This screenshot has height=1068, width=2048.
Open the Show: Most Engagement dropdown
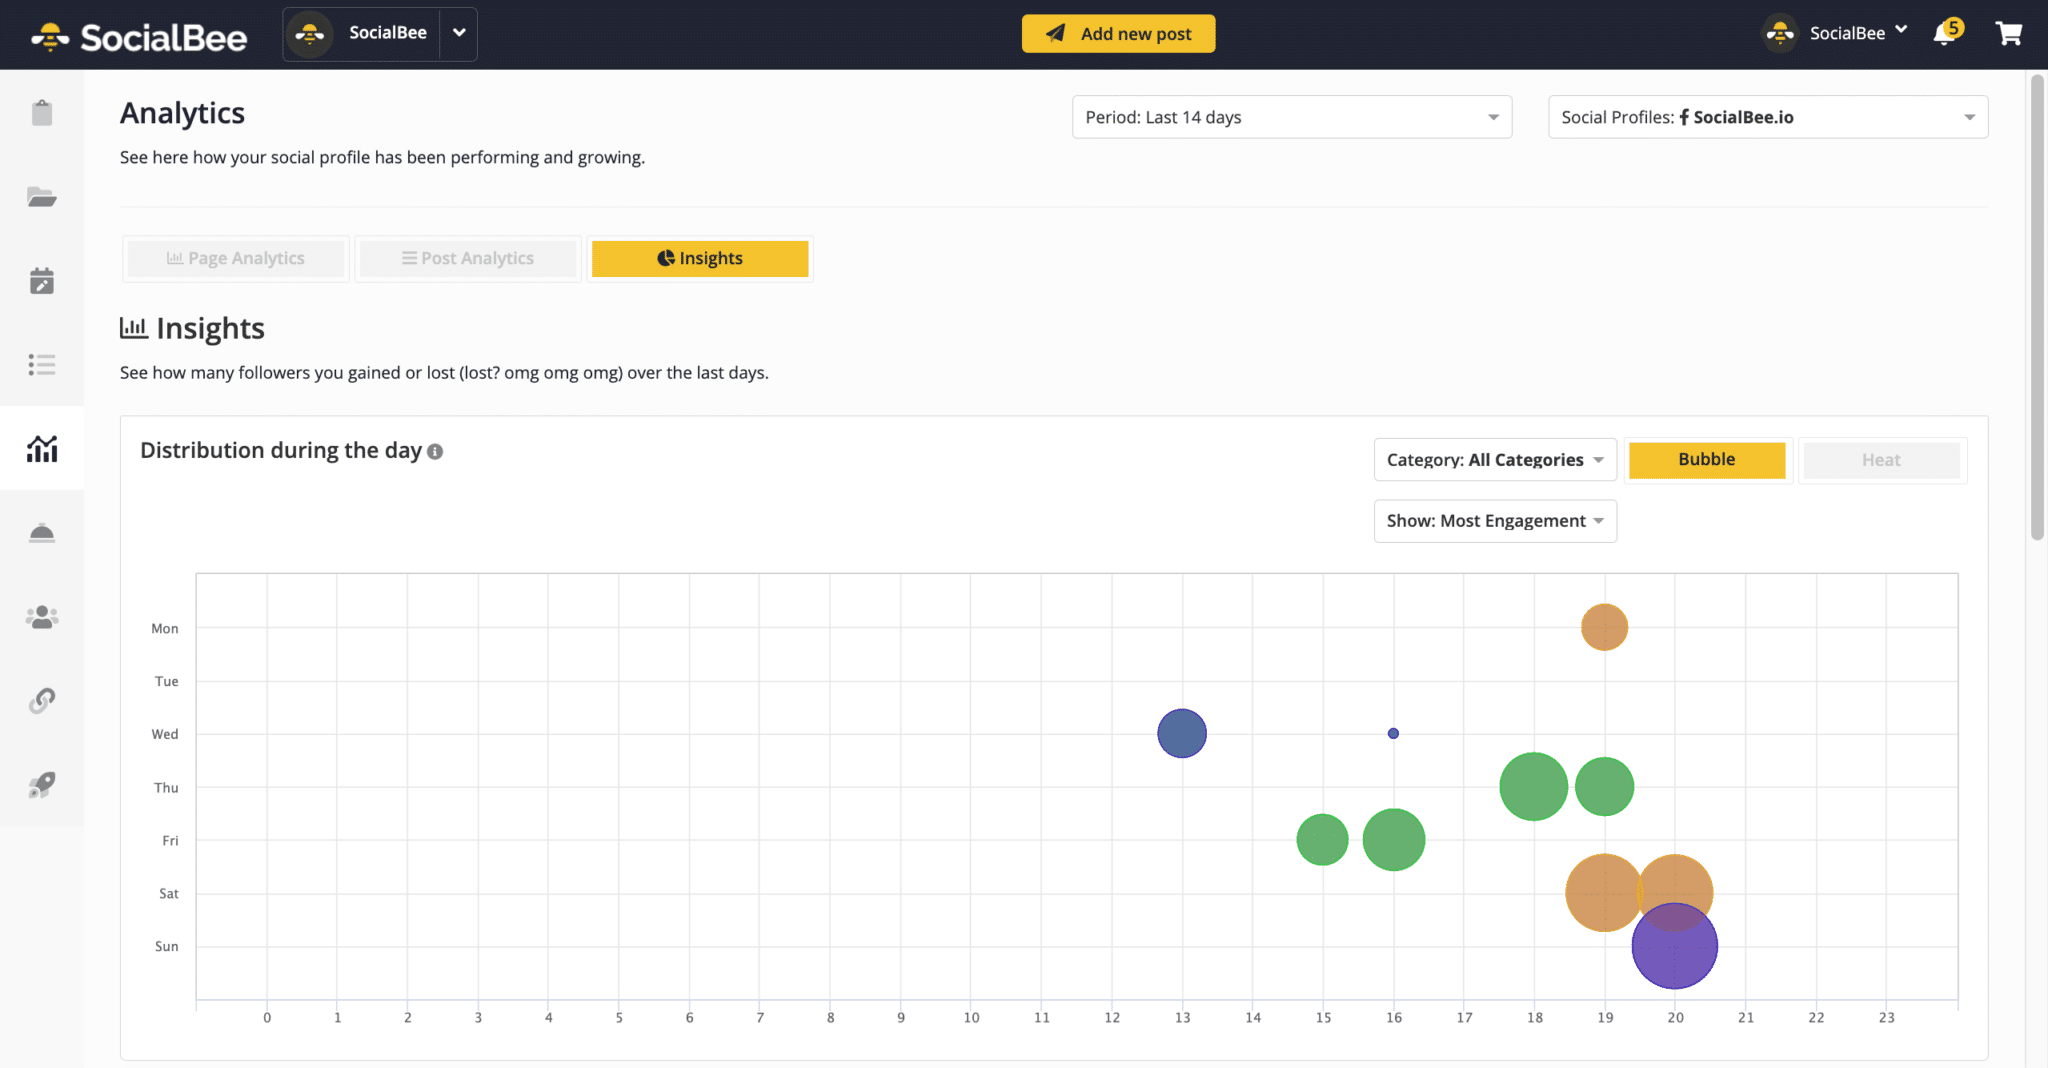tap(1494, 521)
